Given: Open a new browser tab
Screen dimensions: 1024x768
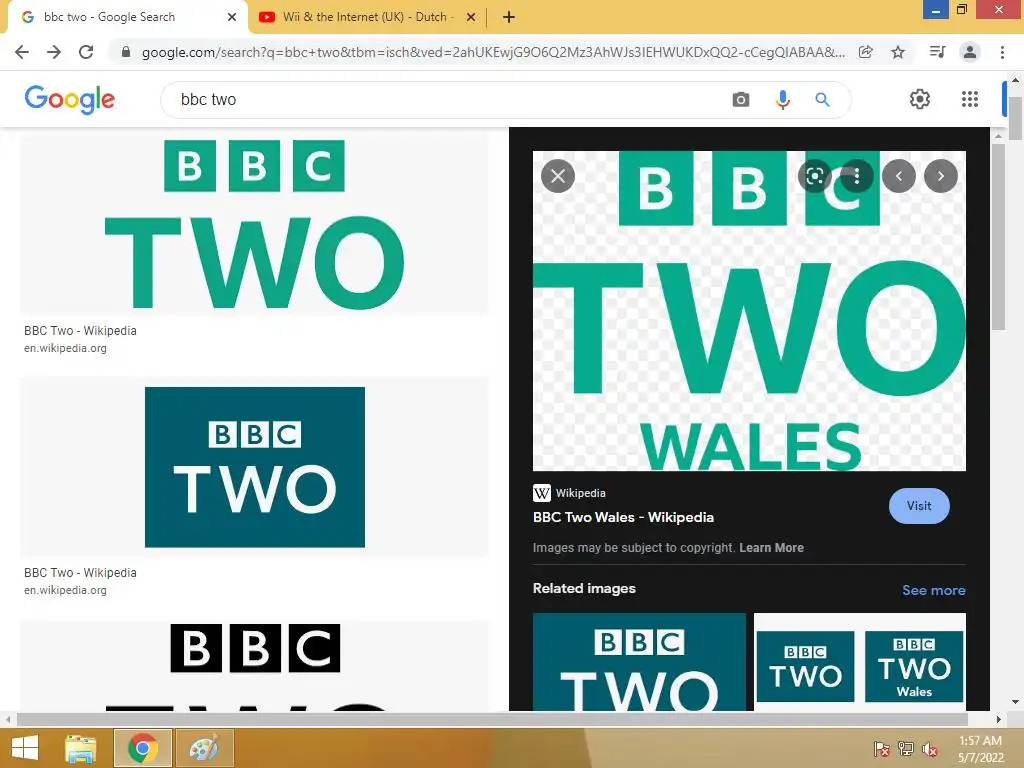Looking at the screenshot, I should click(509, 17).
